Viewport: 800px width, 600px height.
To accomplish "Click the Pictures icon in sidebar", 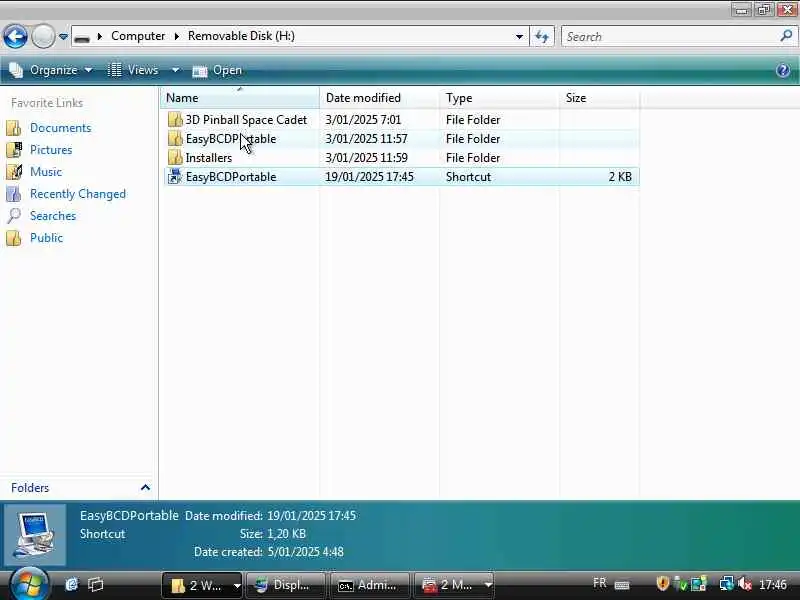I will point(14,149).
